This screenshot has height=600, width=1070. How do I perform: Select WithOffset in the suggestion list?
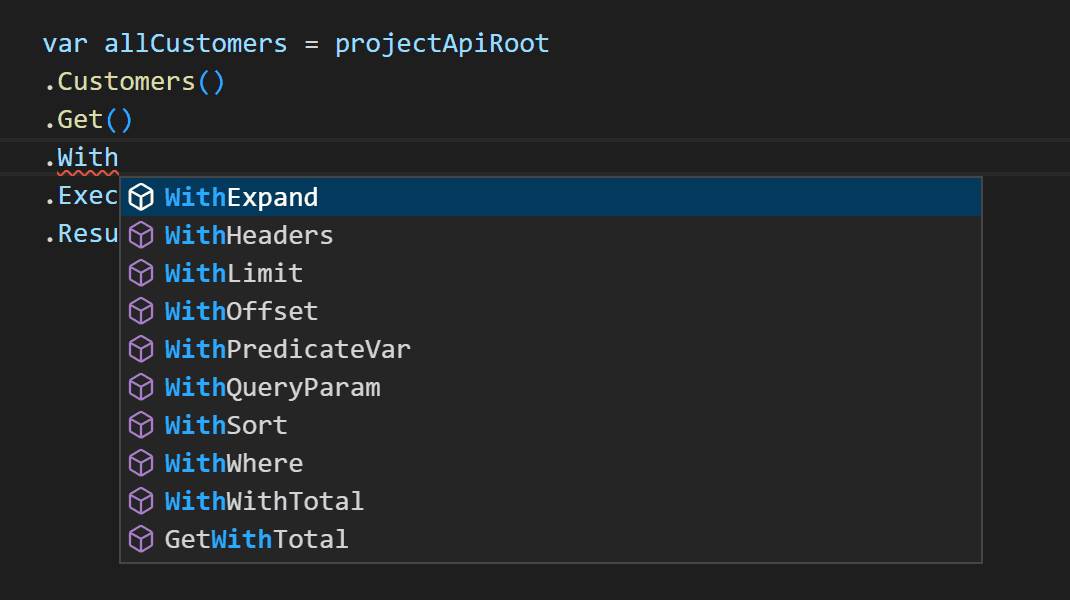(241, 311)
